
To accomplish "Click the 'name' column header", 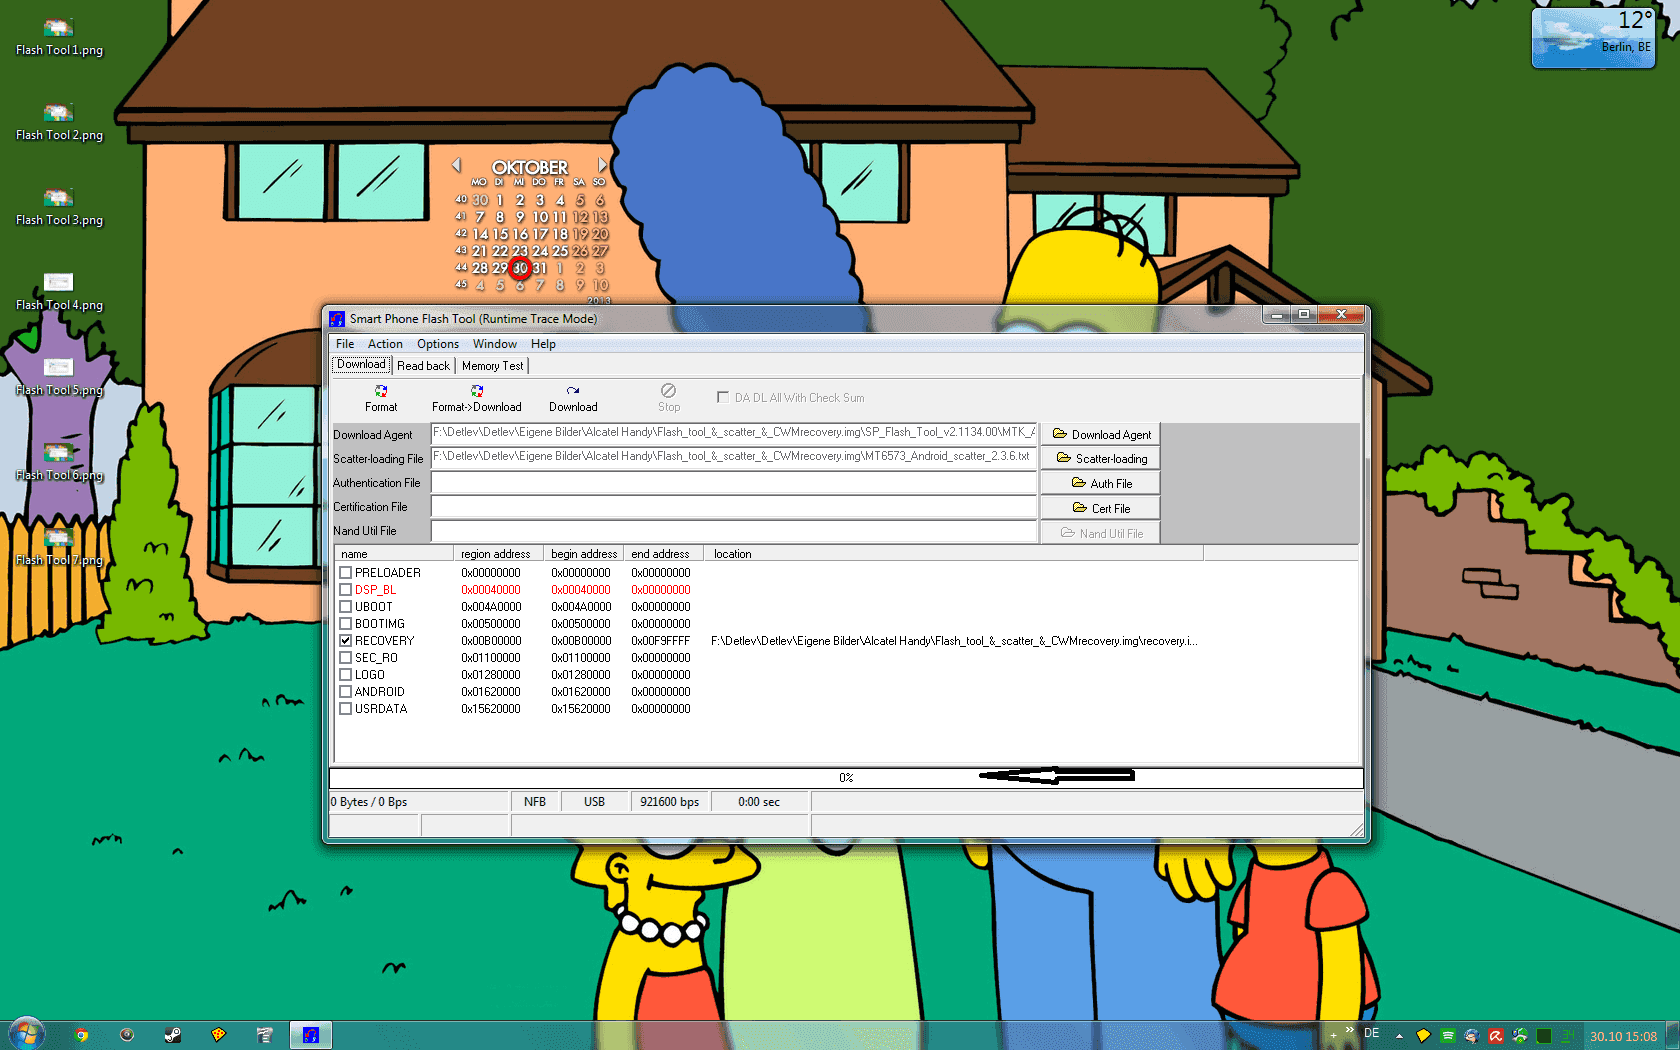I will 394,553.
